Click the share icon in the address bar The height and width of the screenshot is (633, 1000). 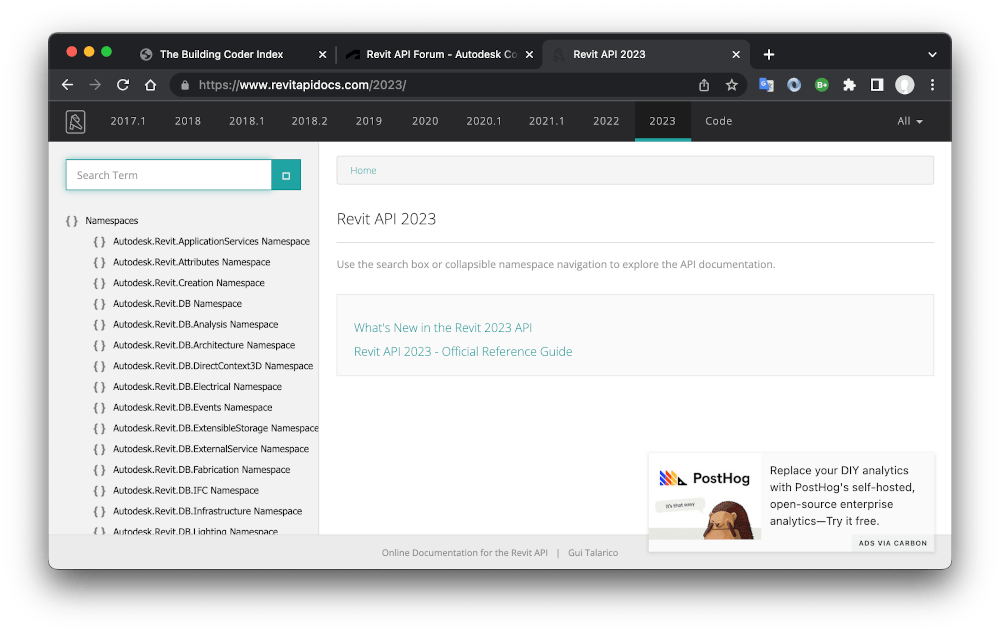point(704,86)
